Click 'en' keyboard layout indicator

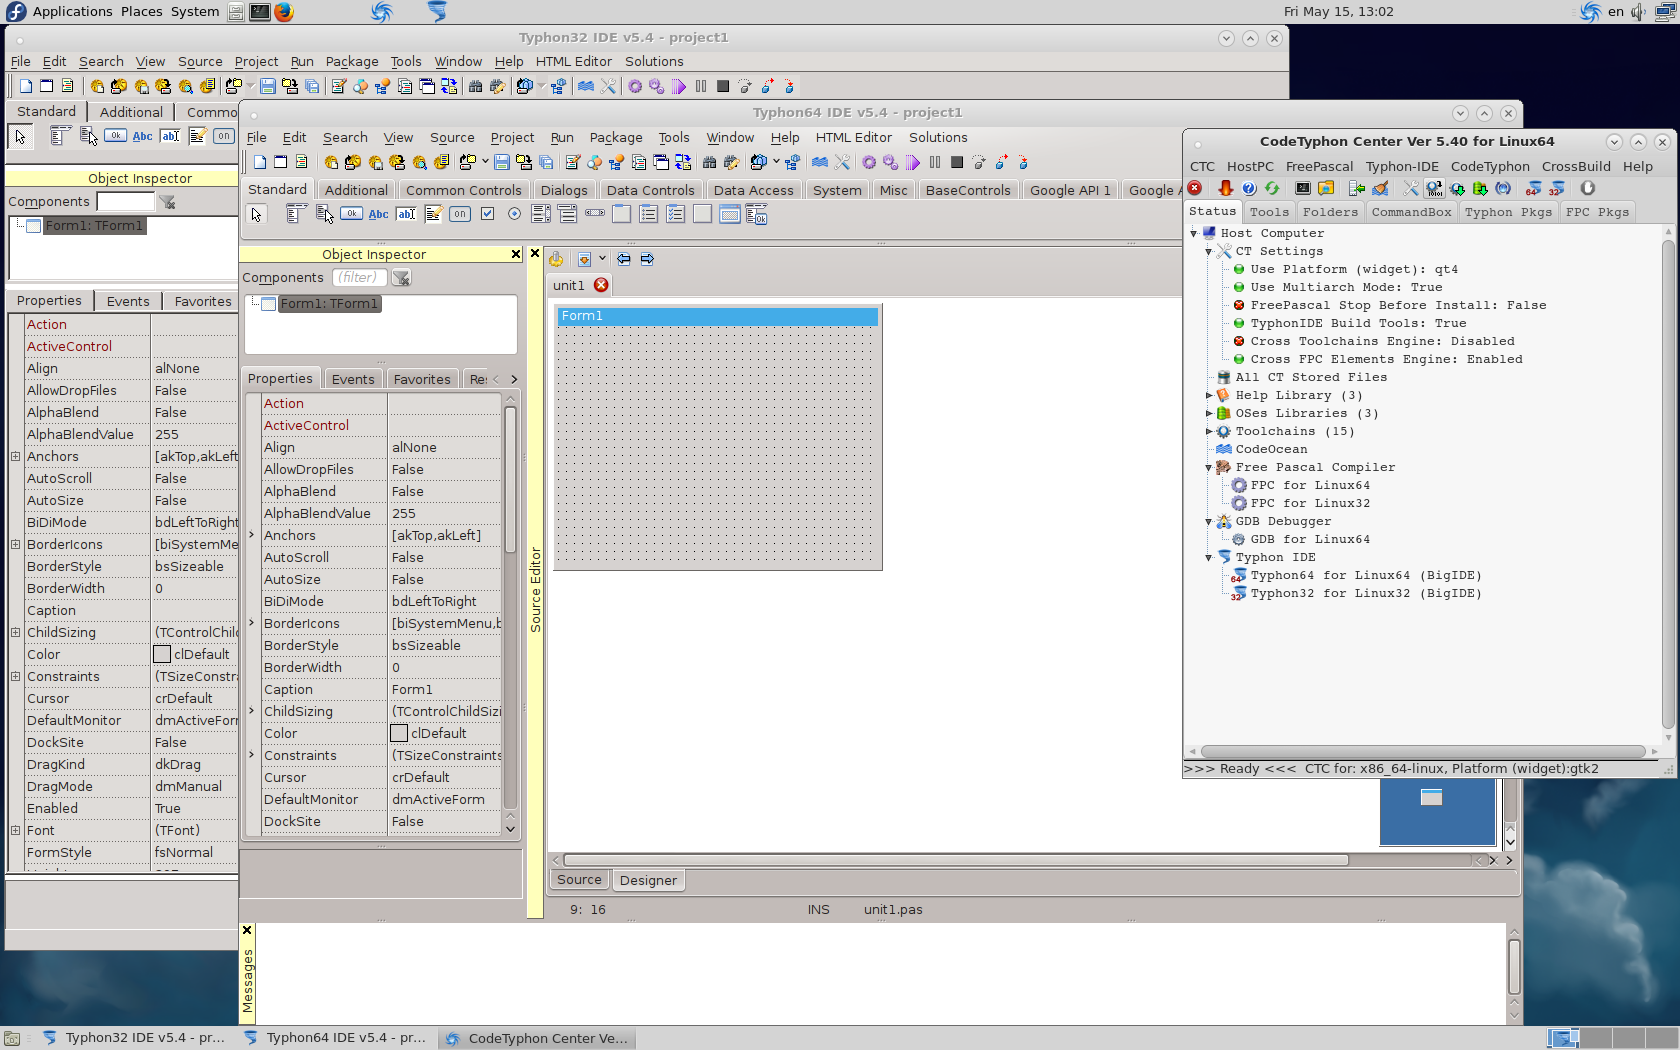click(1616, 12)
